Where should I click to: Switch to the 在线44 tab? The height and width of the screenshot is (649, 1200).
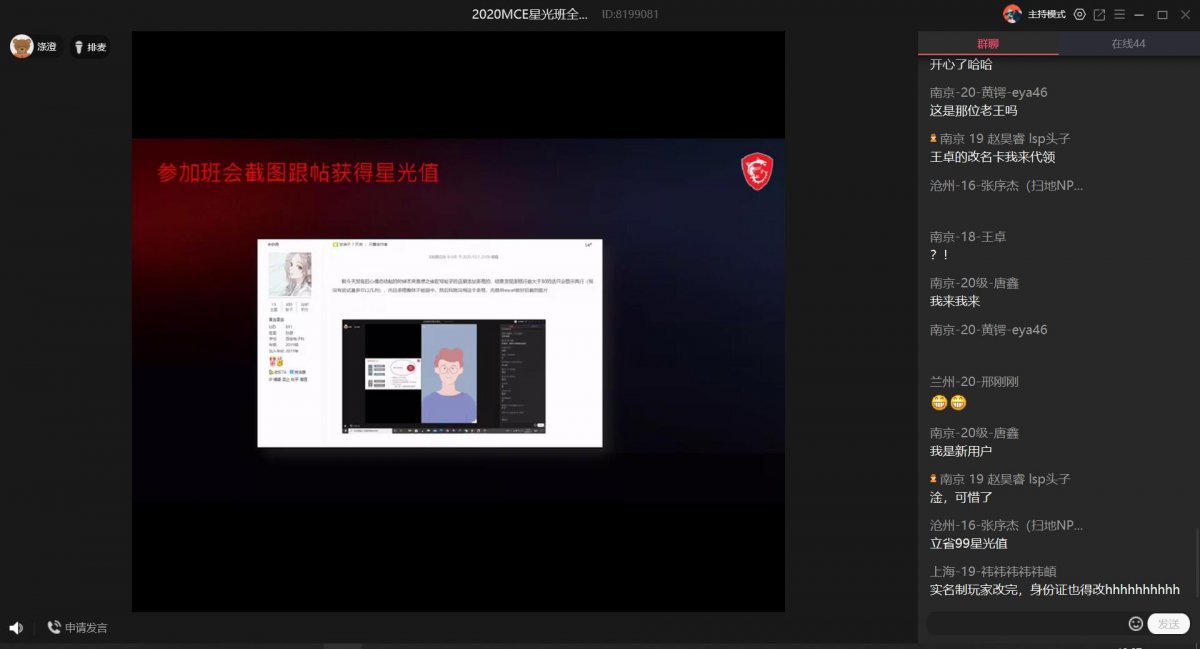pos(1128,44)
